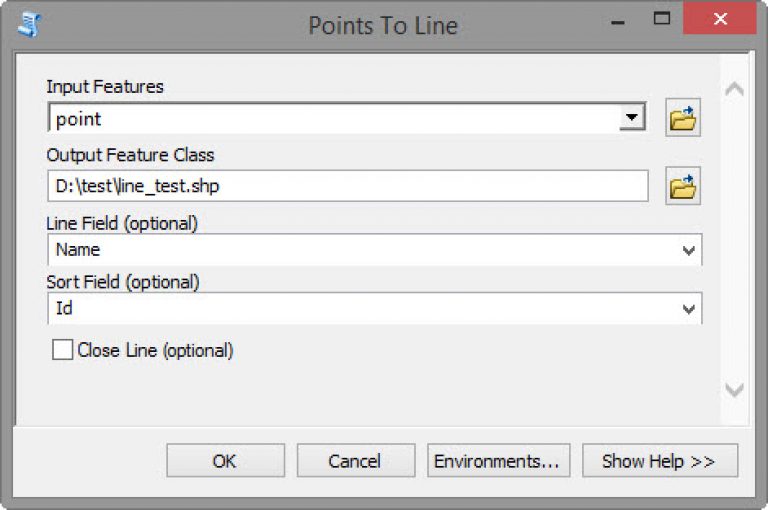Viewport: 768px width, 510px height.
Task: Open browse folder icon for Output Feature Class
Action: (x=683, y=186)
